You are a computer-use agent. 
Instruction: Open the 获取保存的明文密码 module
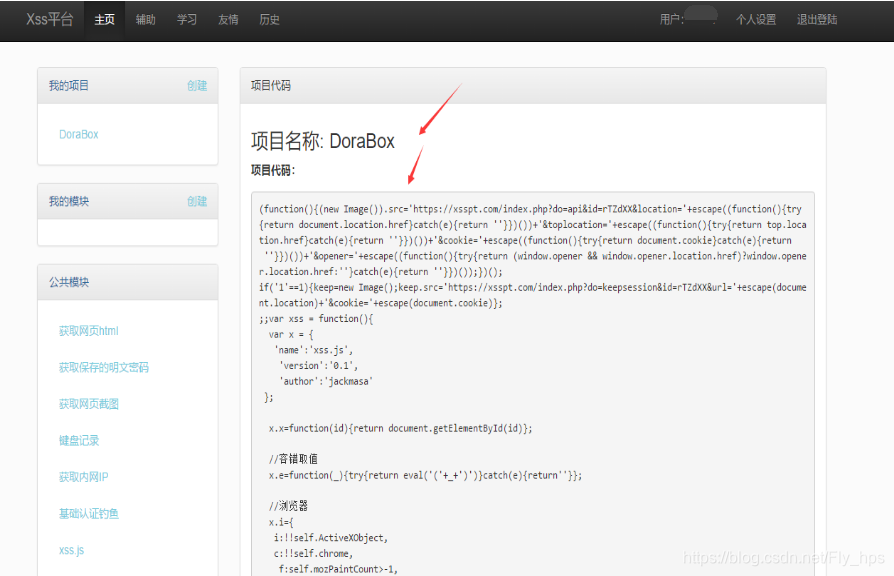tap(104, 367)
